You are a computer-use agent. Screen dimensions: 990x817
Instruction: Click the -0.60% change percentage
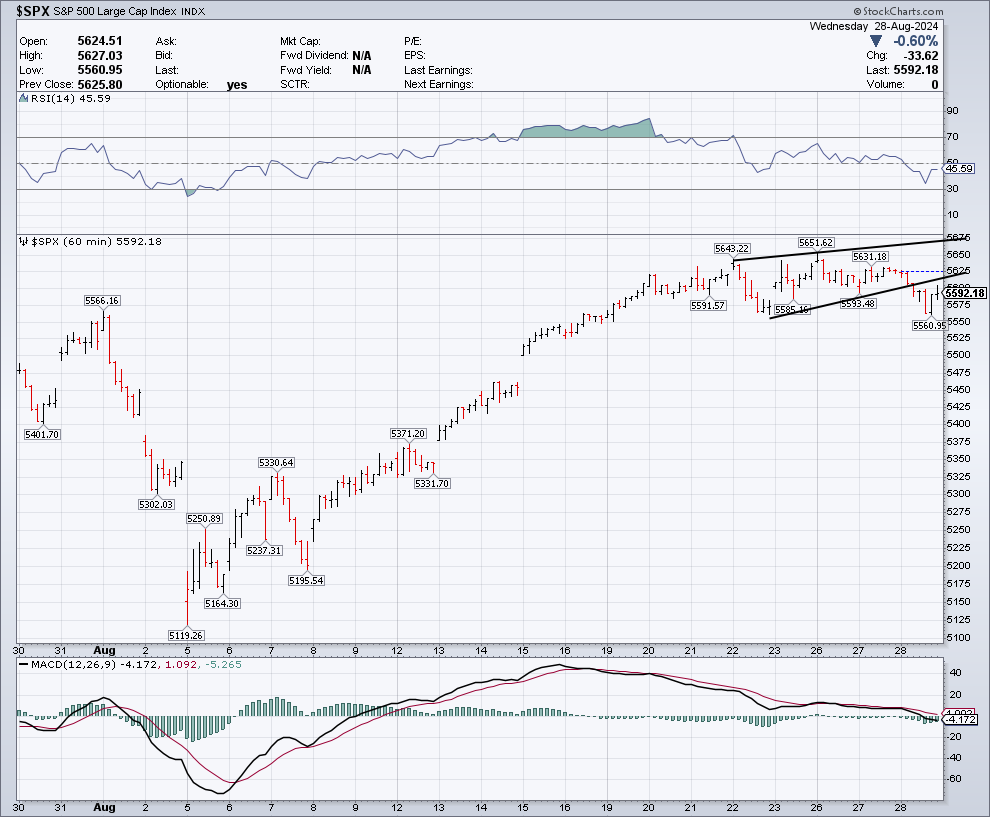pyautogui.click(x=915, y=41)
